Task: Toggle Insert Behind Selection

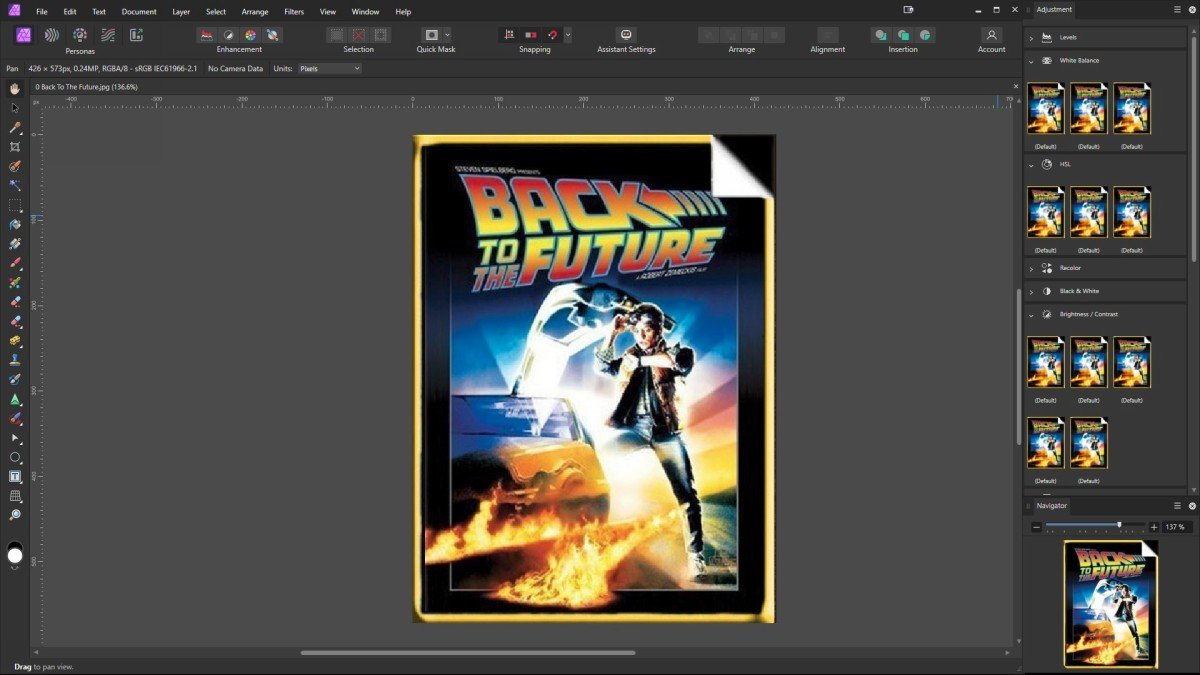Action: point(880,34)
